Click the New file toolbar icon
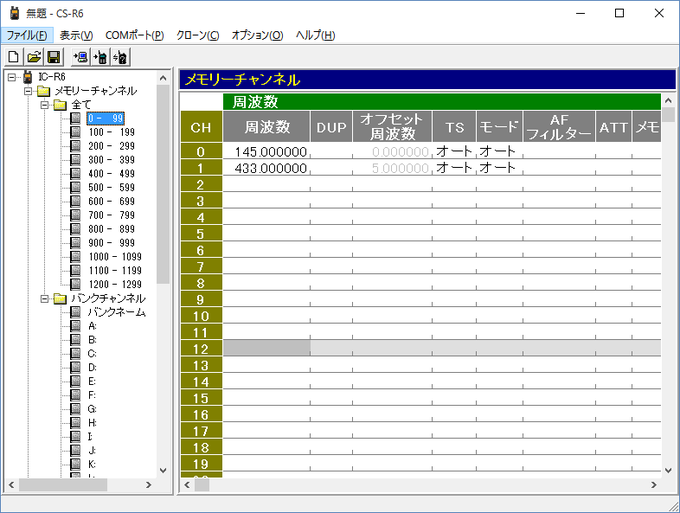680x513 pixels. click(14, 57)
